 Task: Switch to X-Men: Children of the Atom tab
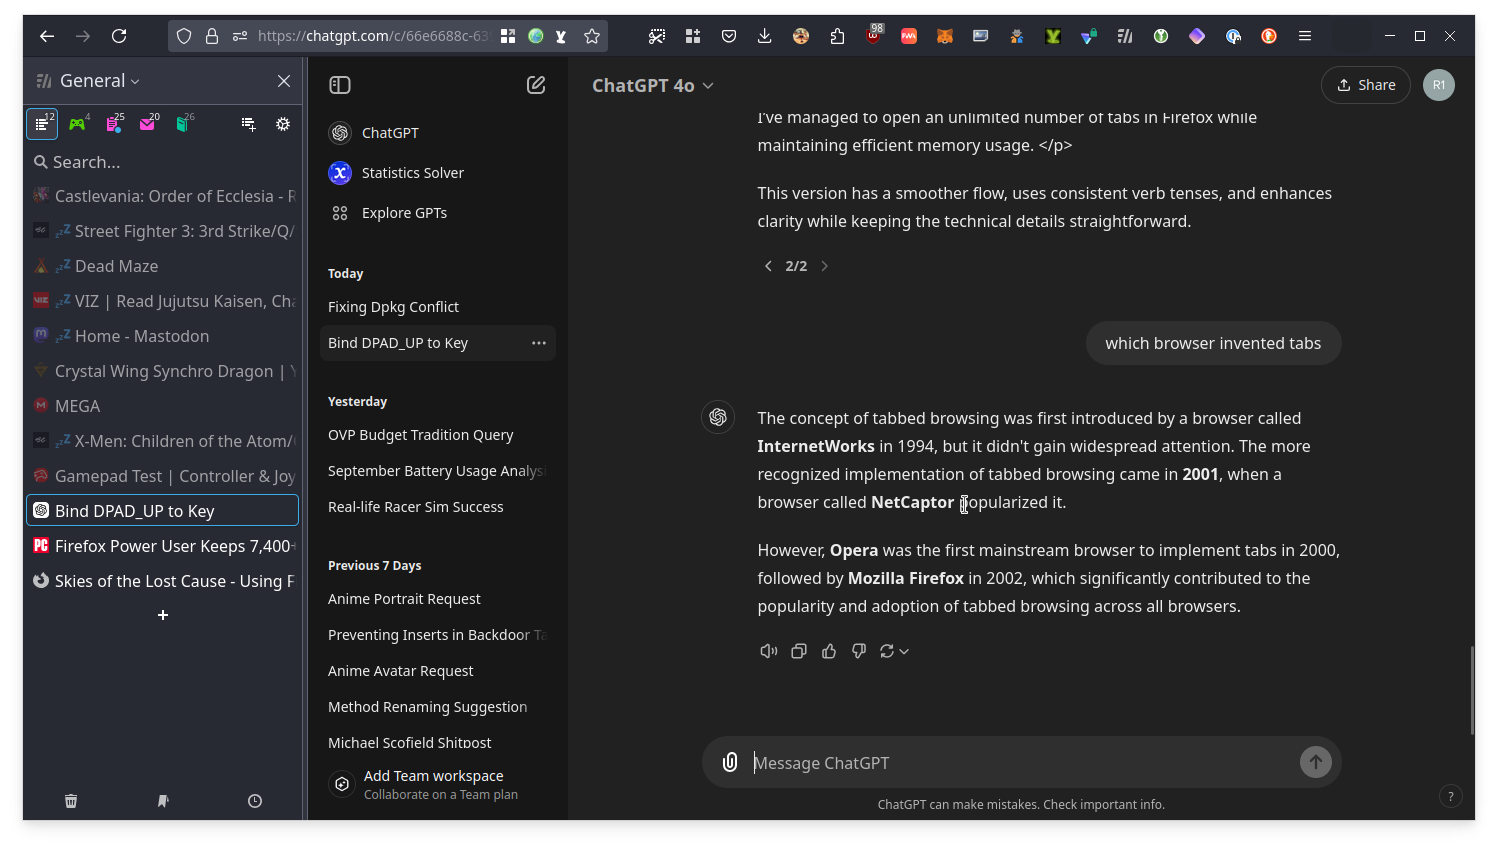coord(163,441)
